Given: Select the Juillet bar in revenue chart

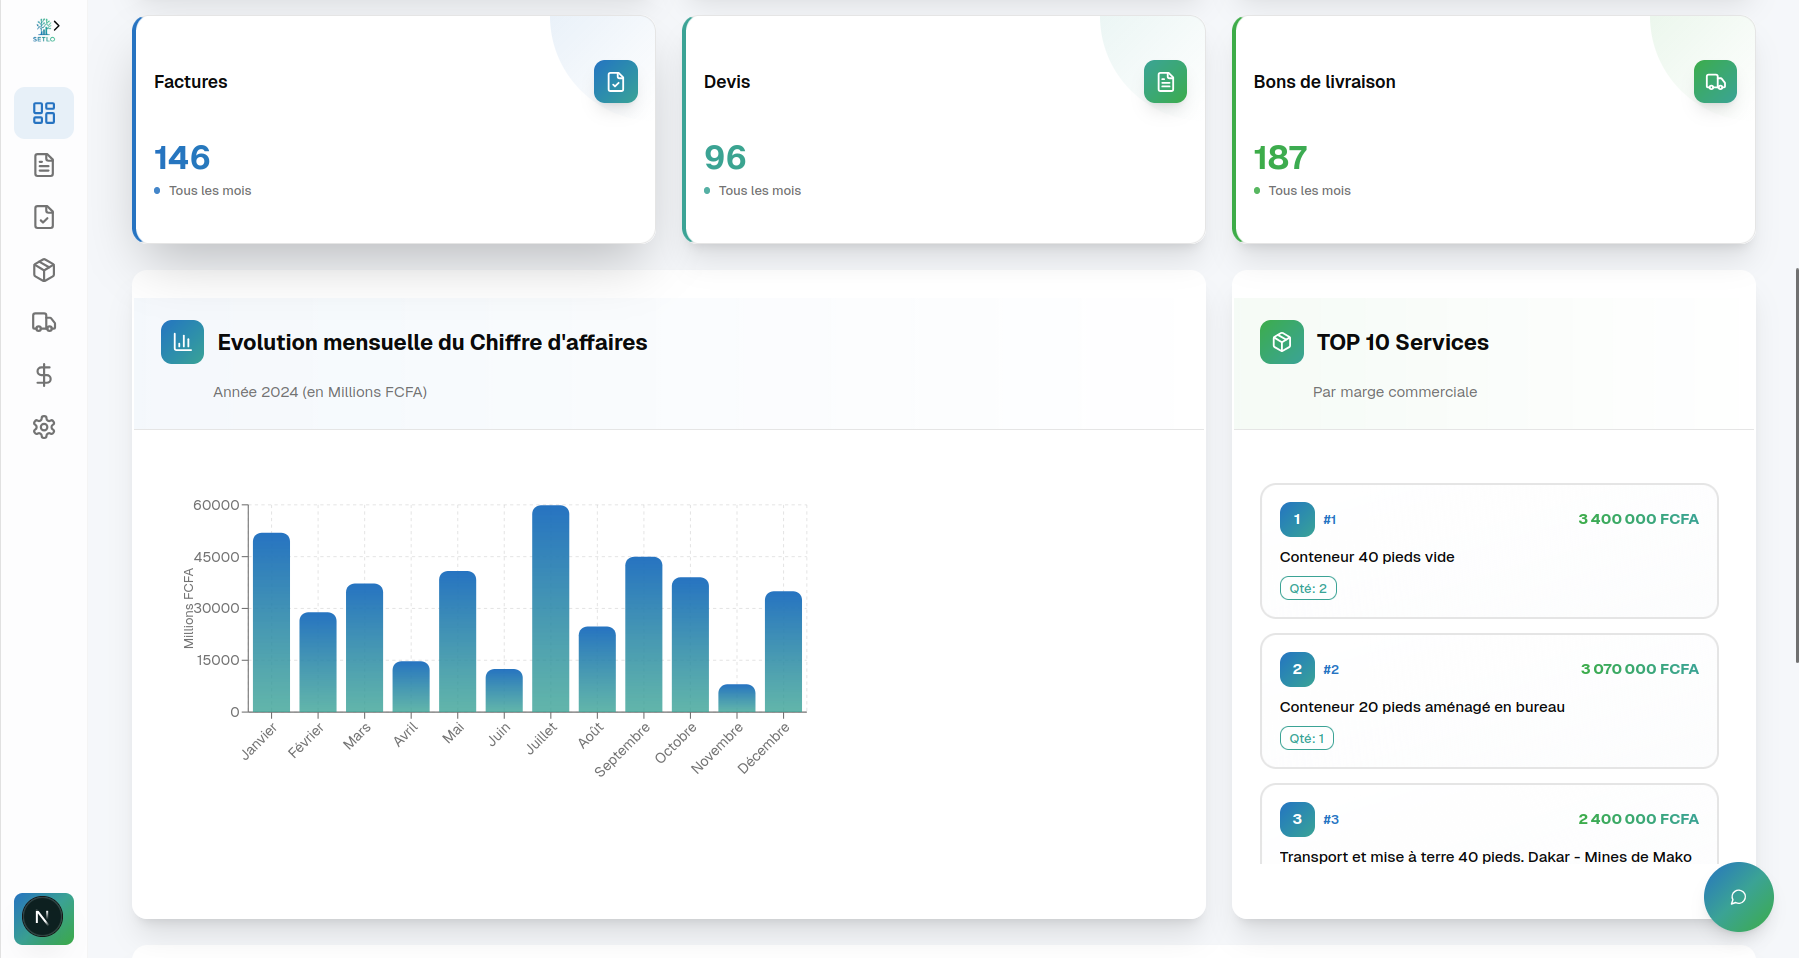Looking at the screenshot, I should click(550, 608).
